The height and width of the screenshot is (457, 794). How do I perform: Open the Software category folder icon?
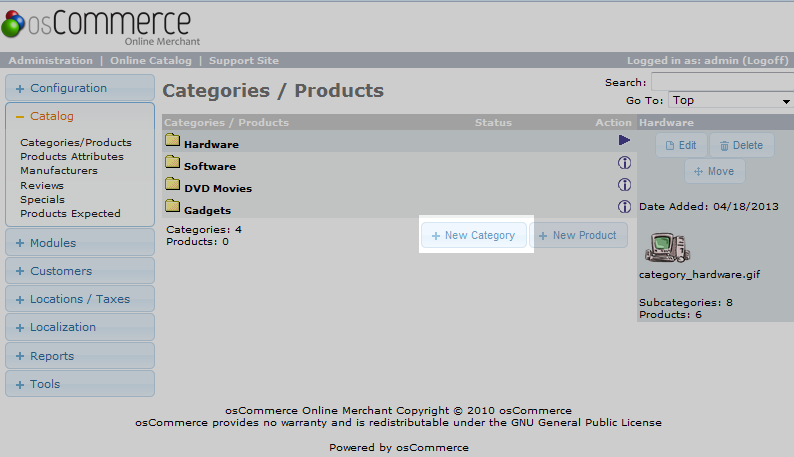[x=172, y=164]
